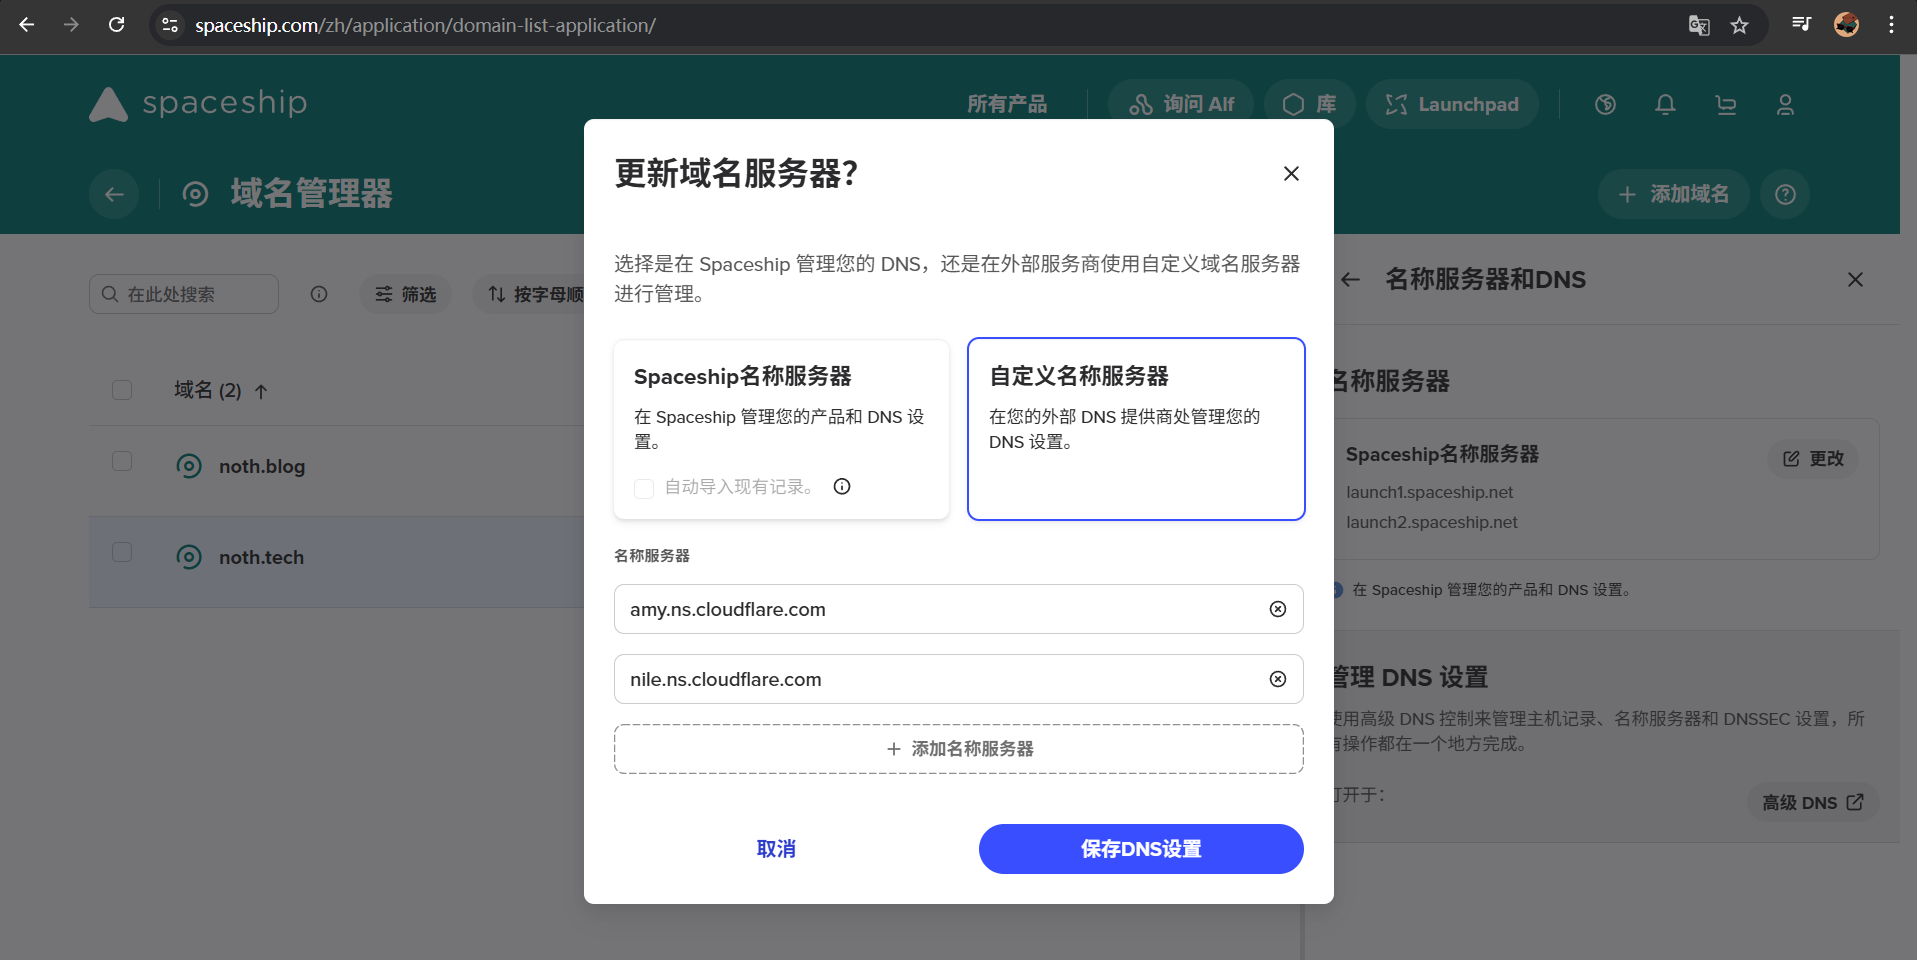
Task: Click the back arrow beside 域名管理器
Action: 113,194
